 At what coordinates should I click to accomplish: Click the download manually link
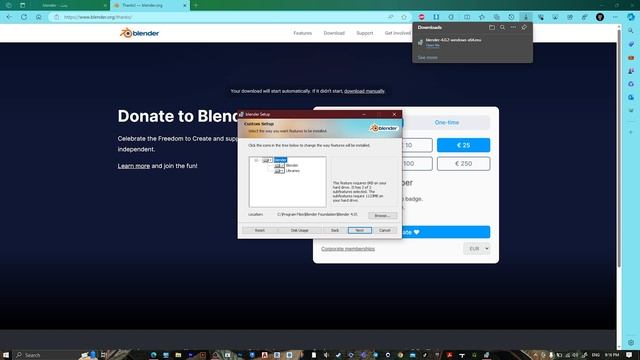tap(364, 91)
